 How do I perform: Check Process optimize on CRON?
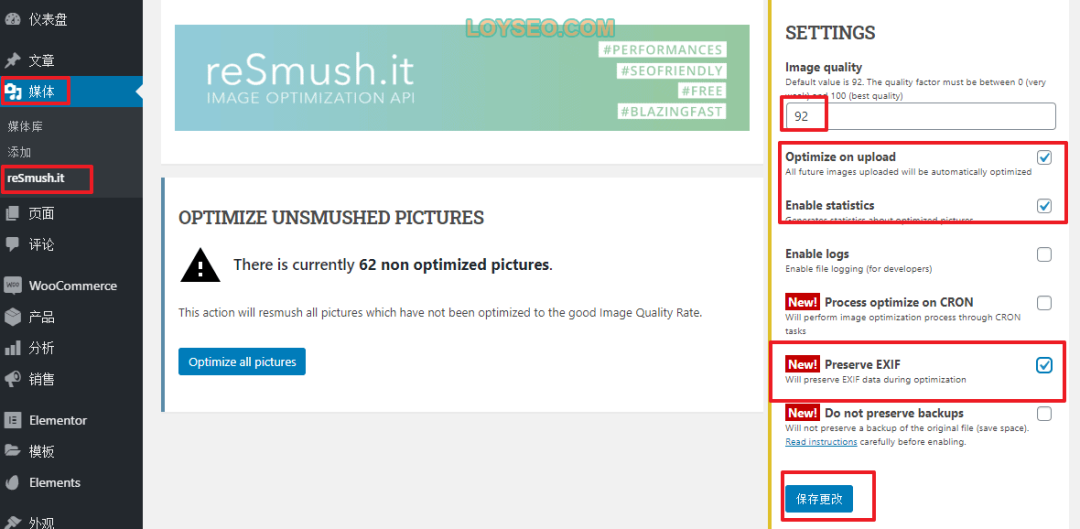1044,303
